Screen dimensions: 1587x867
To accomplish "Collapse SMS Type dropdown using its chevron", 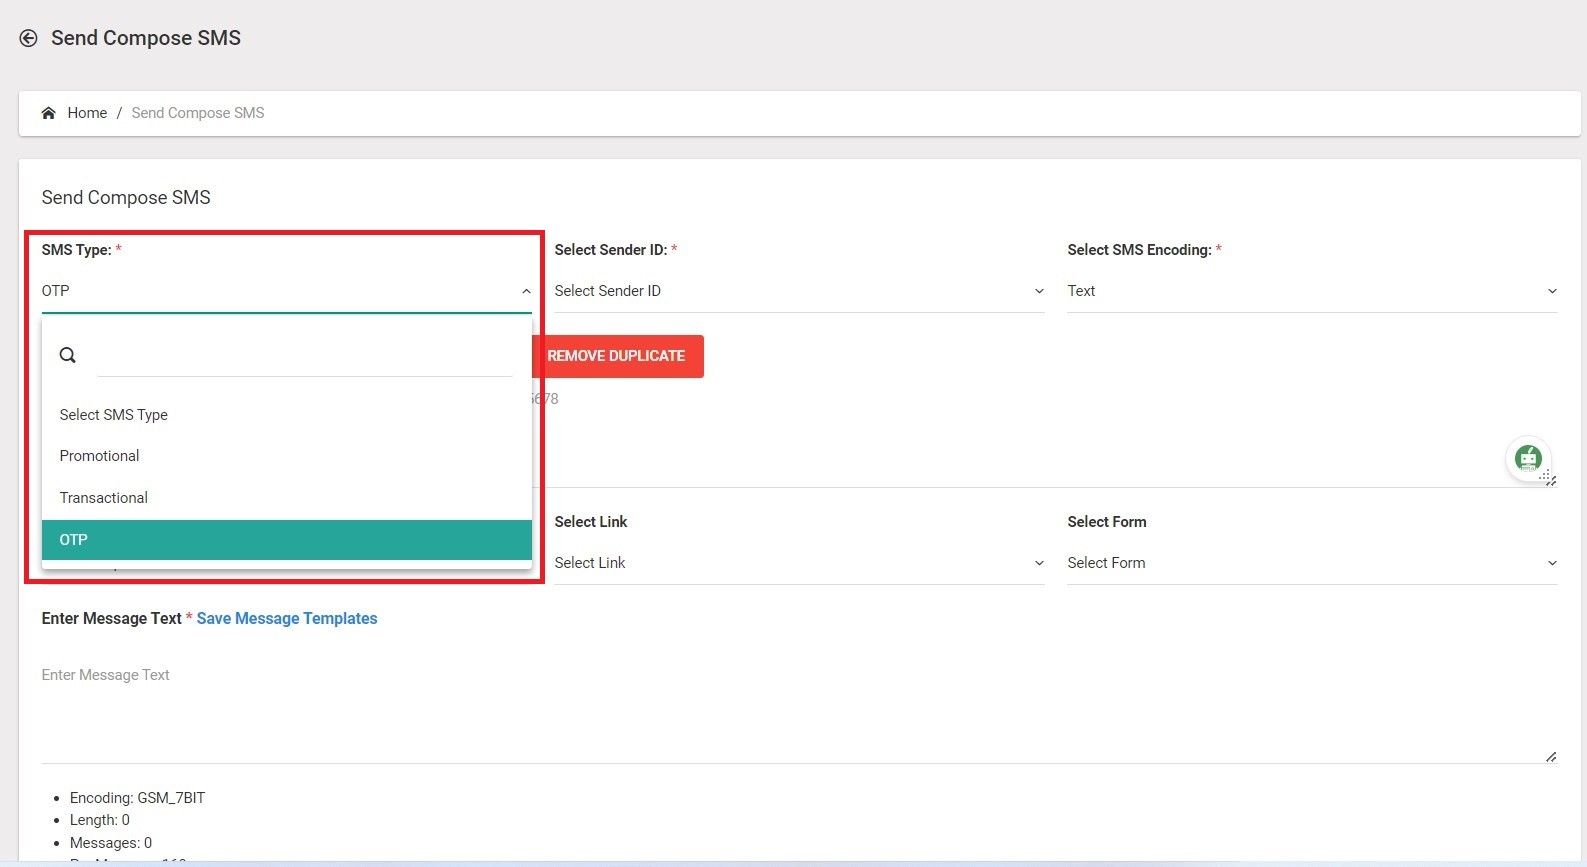I will pos(526,291).
